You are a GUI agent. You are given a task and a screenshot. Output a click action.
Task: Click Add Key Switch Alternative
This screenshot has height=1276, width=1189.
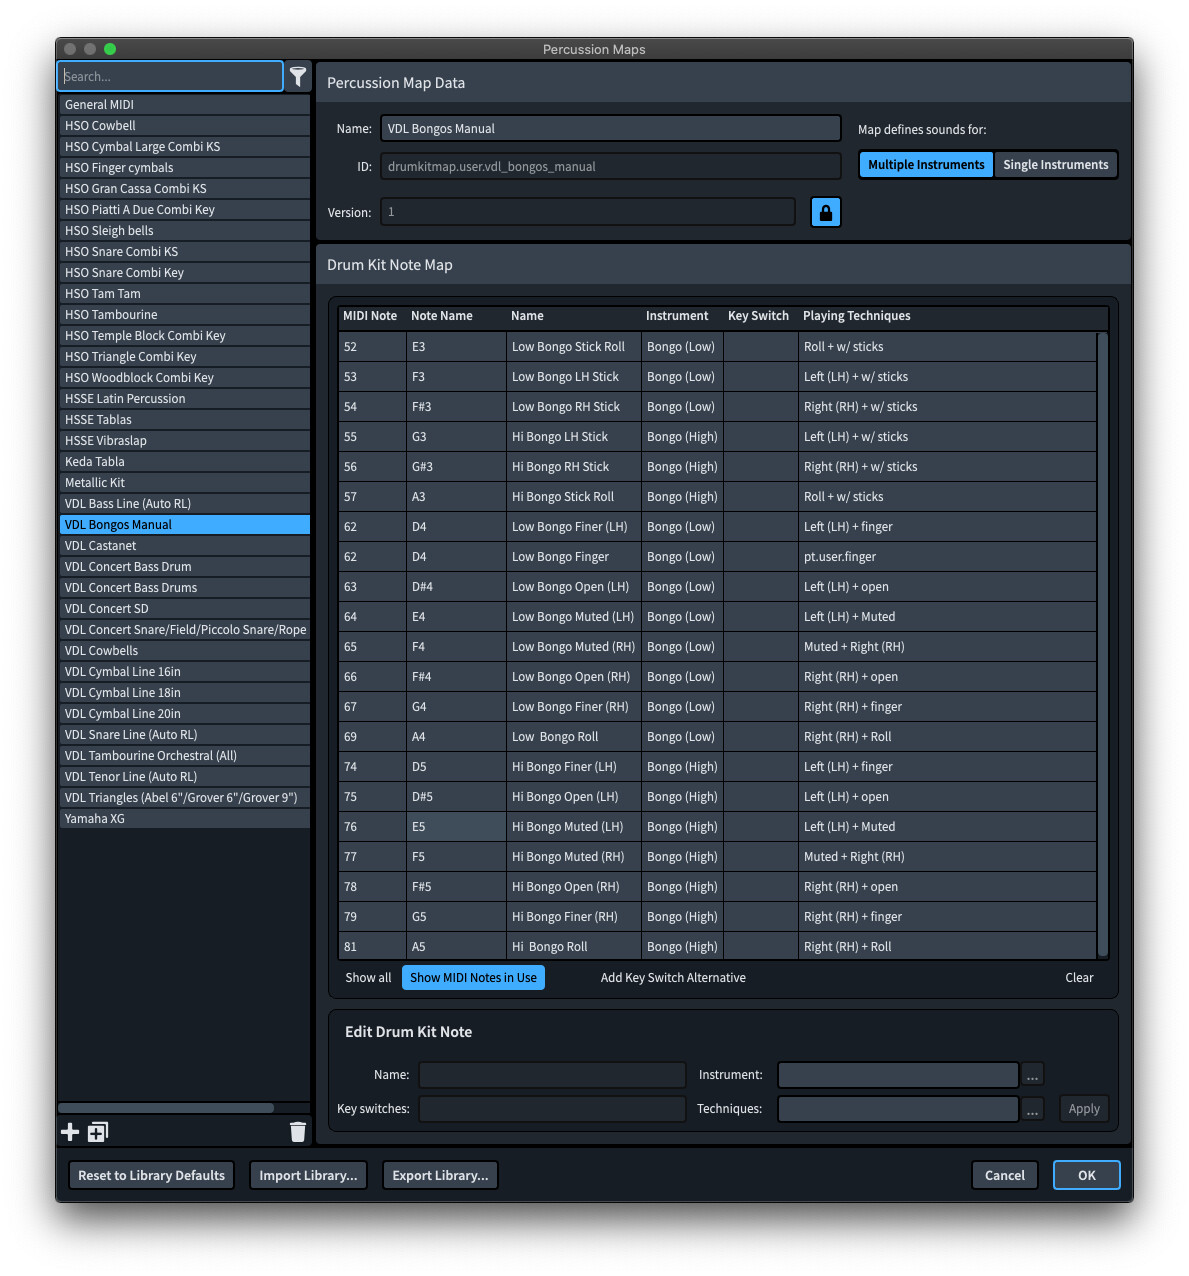point(673,978)
